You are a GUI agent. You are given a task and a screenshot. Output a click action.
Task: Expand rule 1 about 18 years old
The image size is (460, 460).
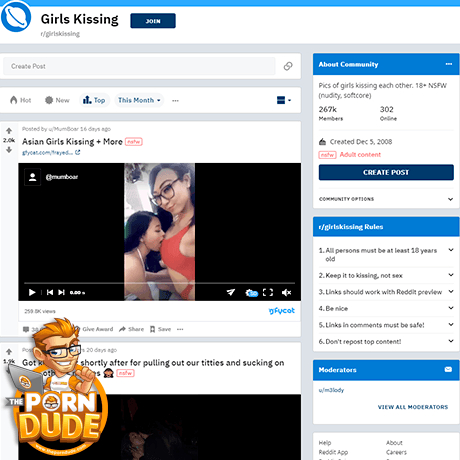tap(386, 254)
